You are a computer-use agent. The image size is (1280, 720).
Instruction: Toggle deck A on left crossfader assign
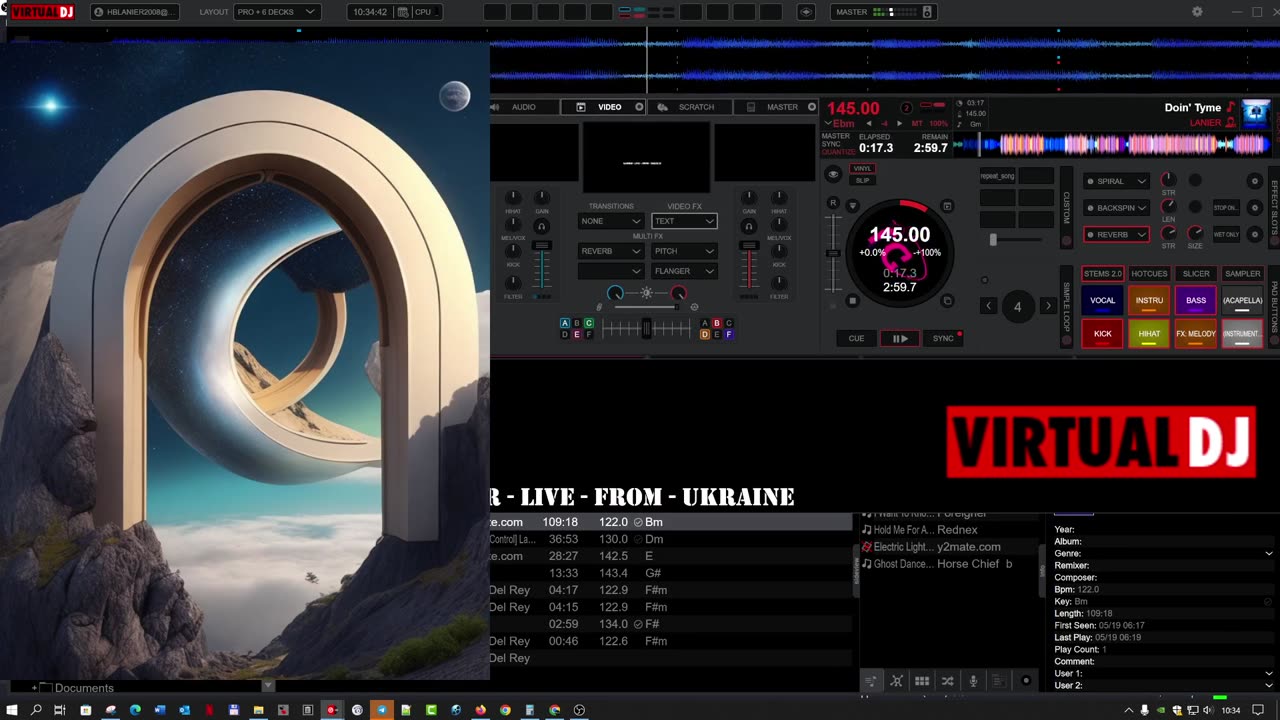pyautogui.click(x=565, y=323)
